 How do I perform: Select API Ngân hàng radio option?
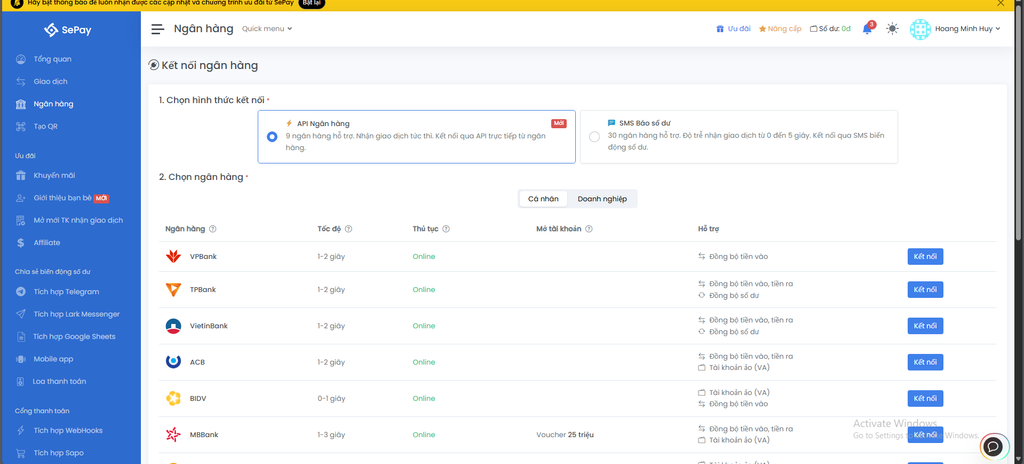[272, 136]
